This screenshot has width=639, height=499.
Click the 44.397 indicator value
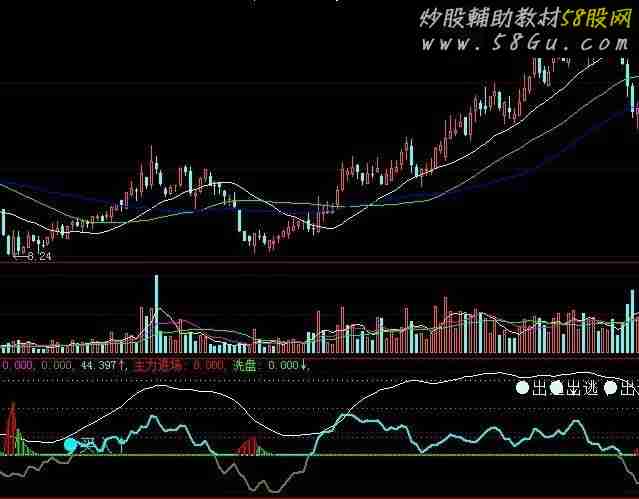pos(99,365)
